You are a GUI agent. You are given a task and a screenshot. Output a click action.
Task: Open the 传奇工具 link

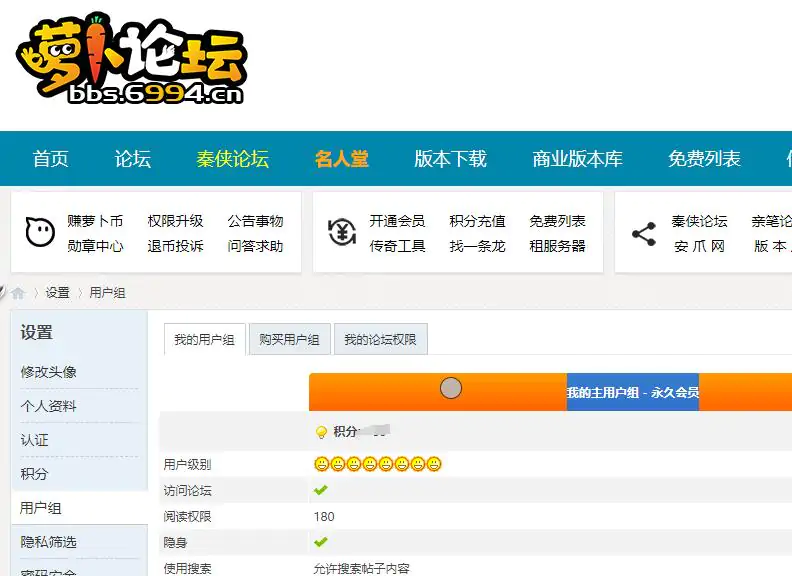(397, 246)
